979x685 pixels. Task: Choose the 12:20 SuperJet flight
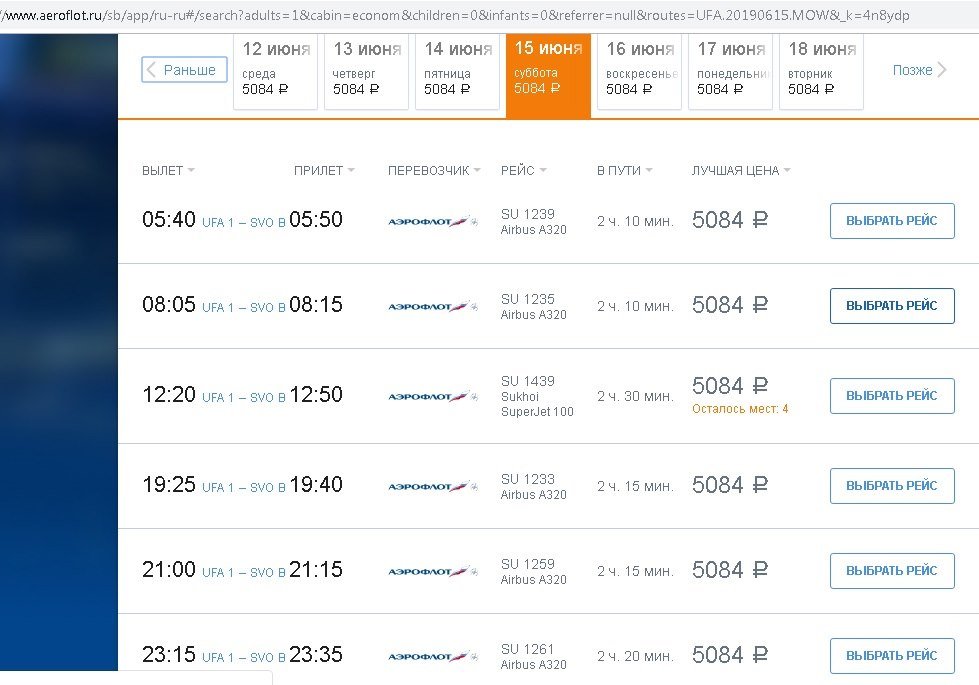892,396
